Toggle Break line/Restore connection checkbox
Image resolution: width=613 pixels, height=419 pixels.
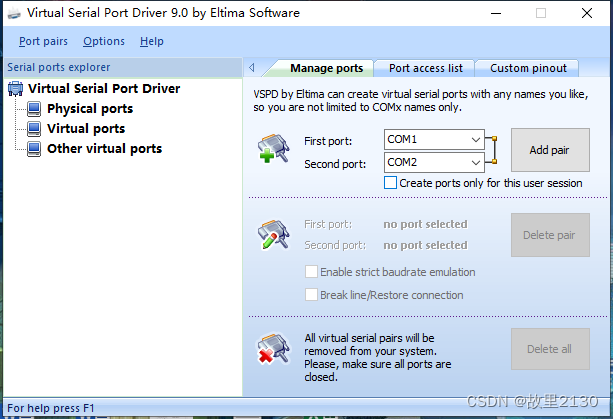311,295
